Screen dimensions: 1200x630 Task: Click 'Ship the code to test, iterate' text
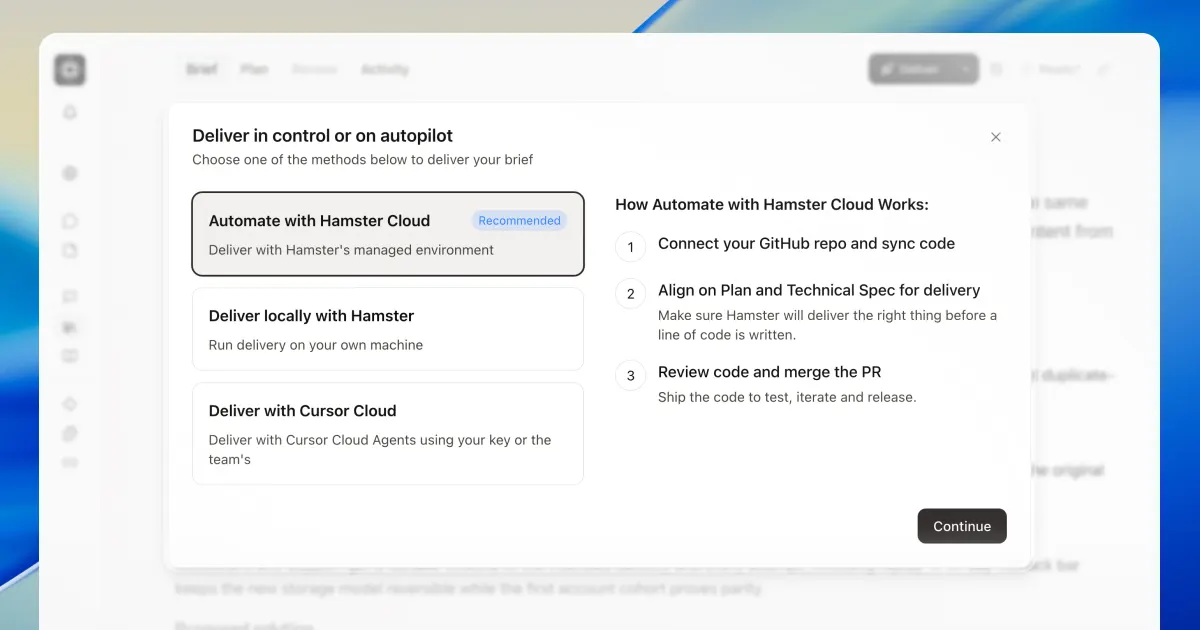pyautogui.click(x=787, y=397)
